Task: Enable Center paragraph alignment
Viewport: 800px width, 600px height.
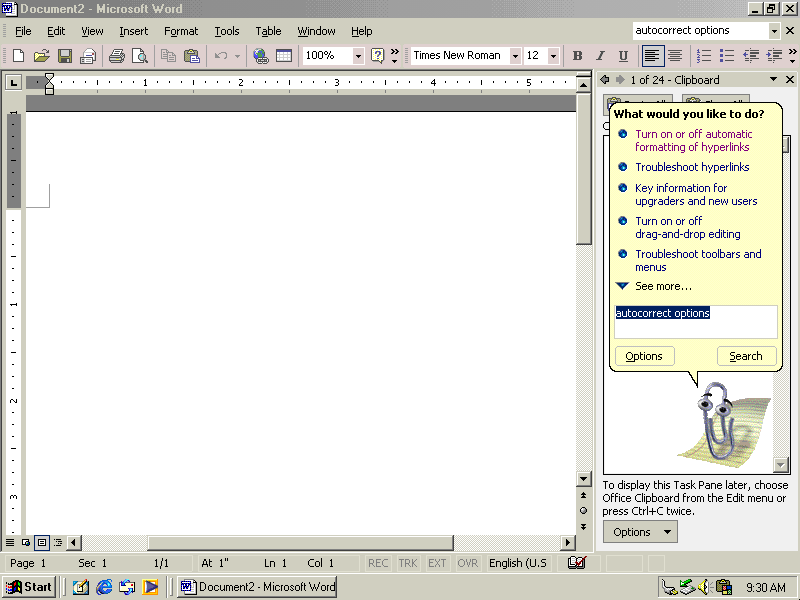Action: (675, 56)
